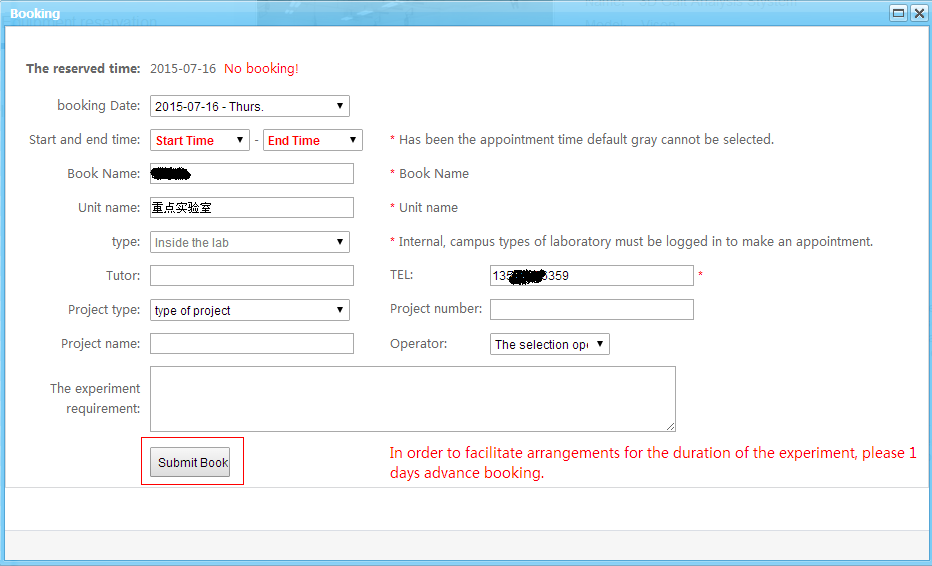Open the Project type dropdown
Screen dimensions: 932x566
(249, 310)
